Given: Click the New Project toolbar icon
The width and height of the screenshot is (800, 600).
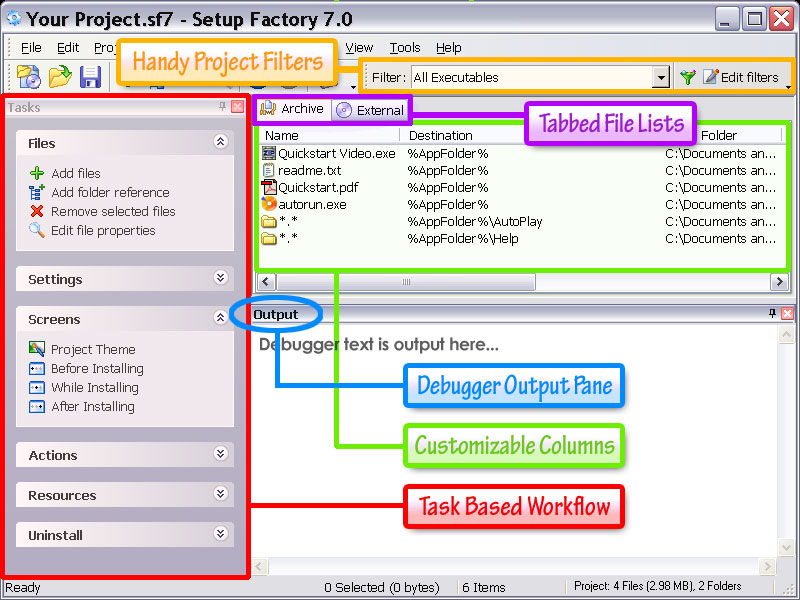Looking at the screenshot, I should tap(29, 77).
